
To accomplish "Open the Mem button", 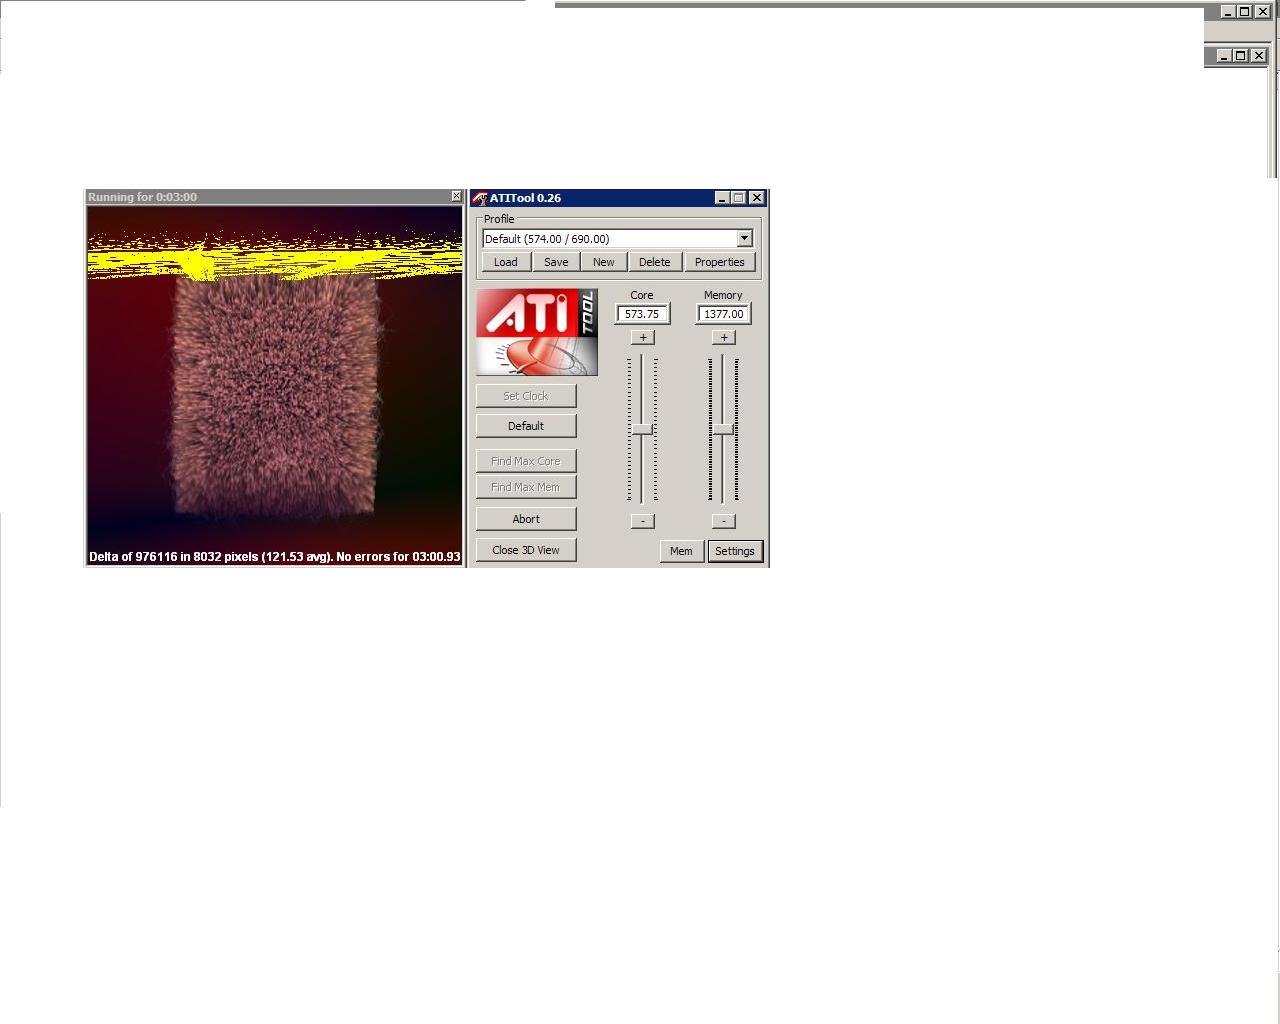I will (681, 551).
